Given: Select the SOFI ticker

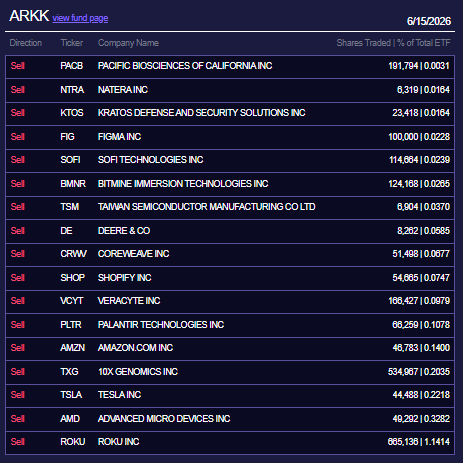Looking at the screenshot, I should tap(70, 160).
